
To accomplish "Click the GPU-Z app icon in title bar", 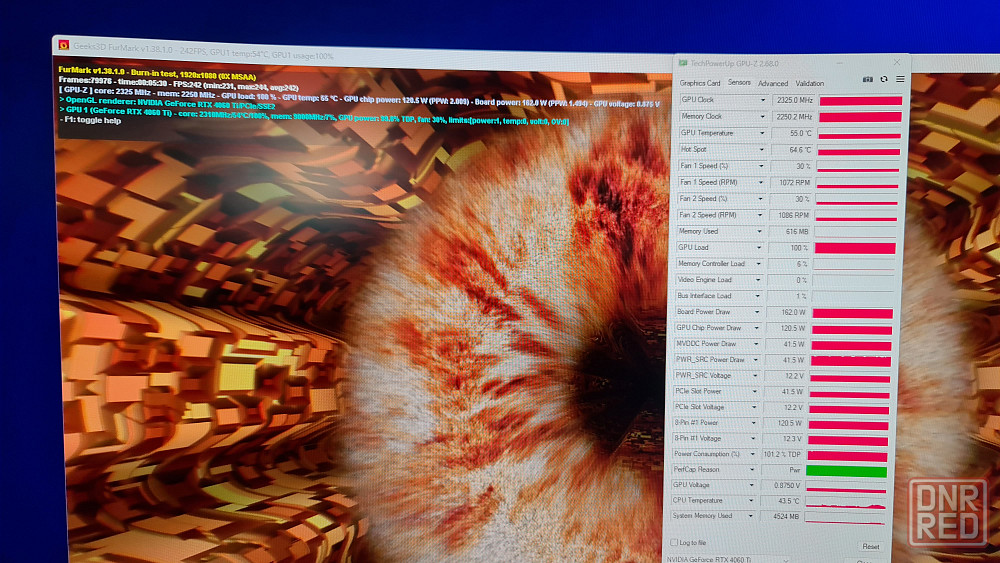I will click(682, 63).
